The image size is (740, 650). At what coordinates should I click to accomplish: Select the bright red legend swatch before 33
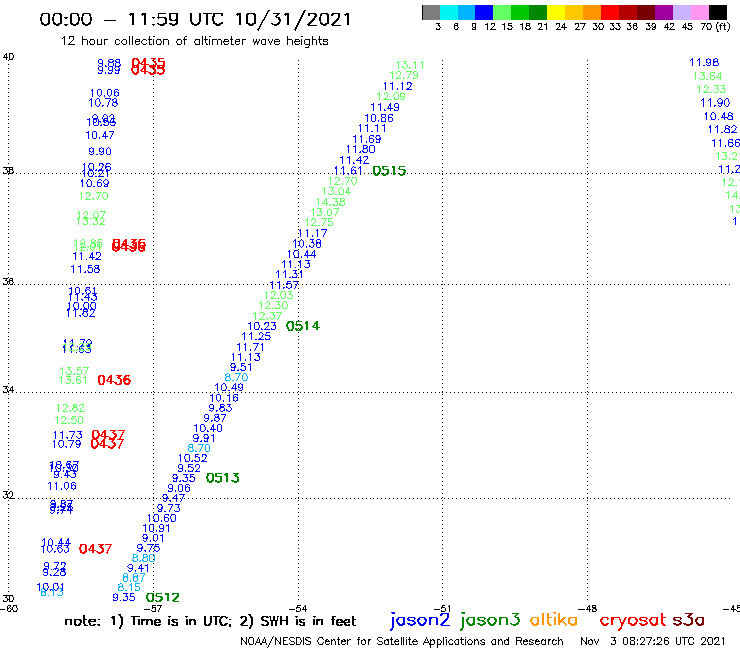click(x=610, y=12)
